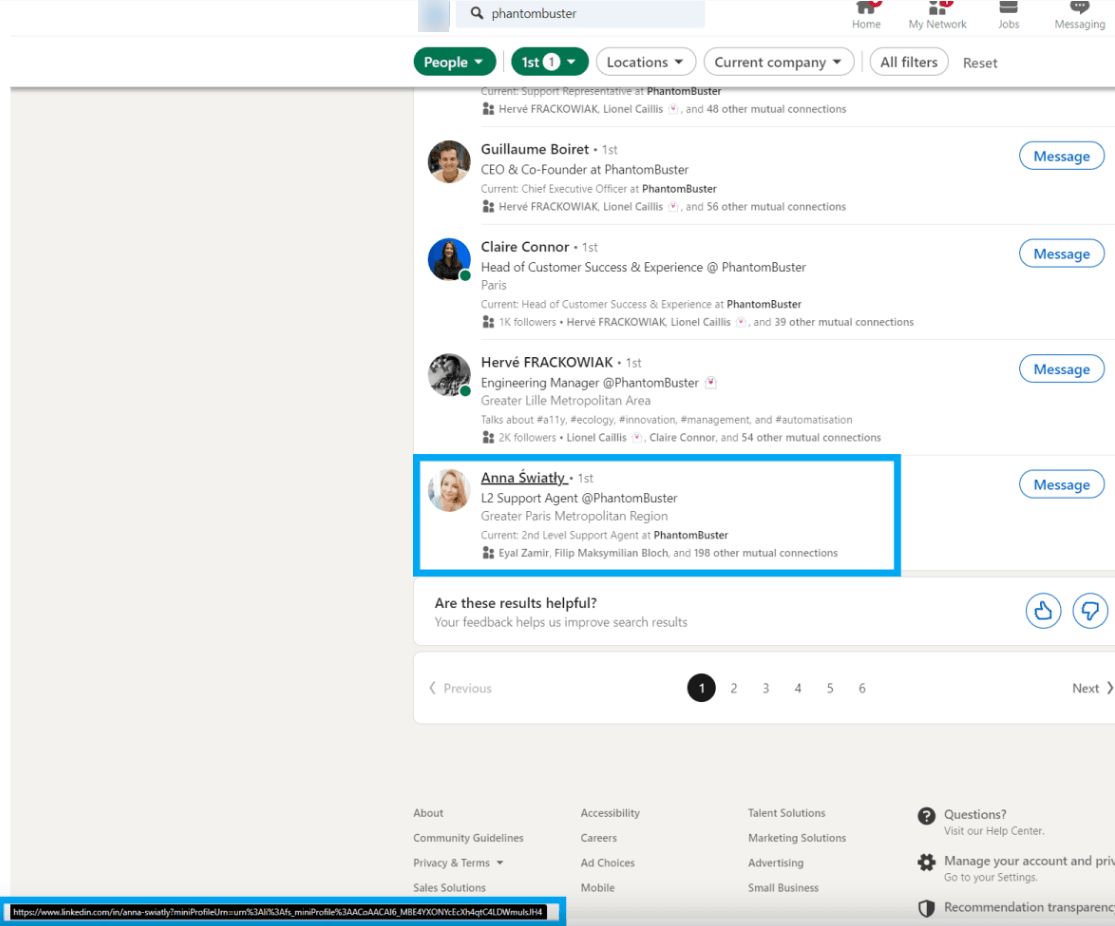Open Hervé FRACKOWIAK's profile name link
Screen dimensions: 1115x926
pos(546,362)
